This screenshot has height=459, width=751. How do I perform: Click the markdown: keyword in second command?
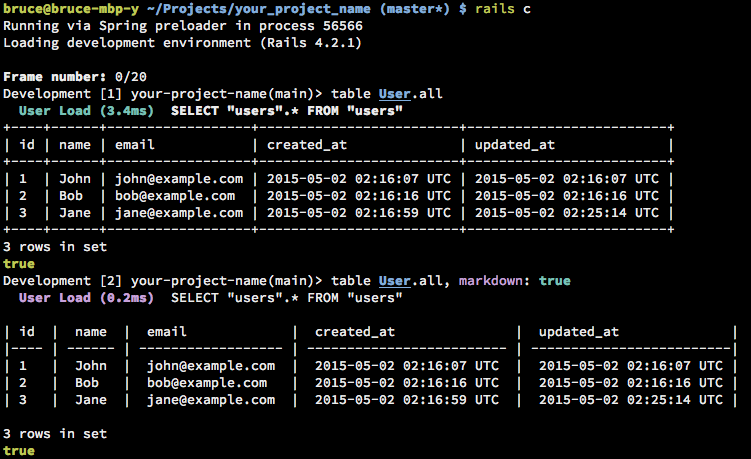point(494,281)
